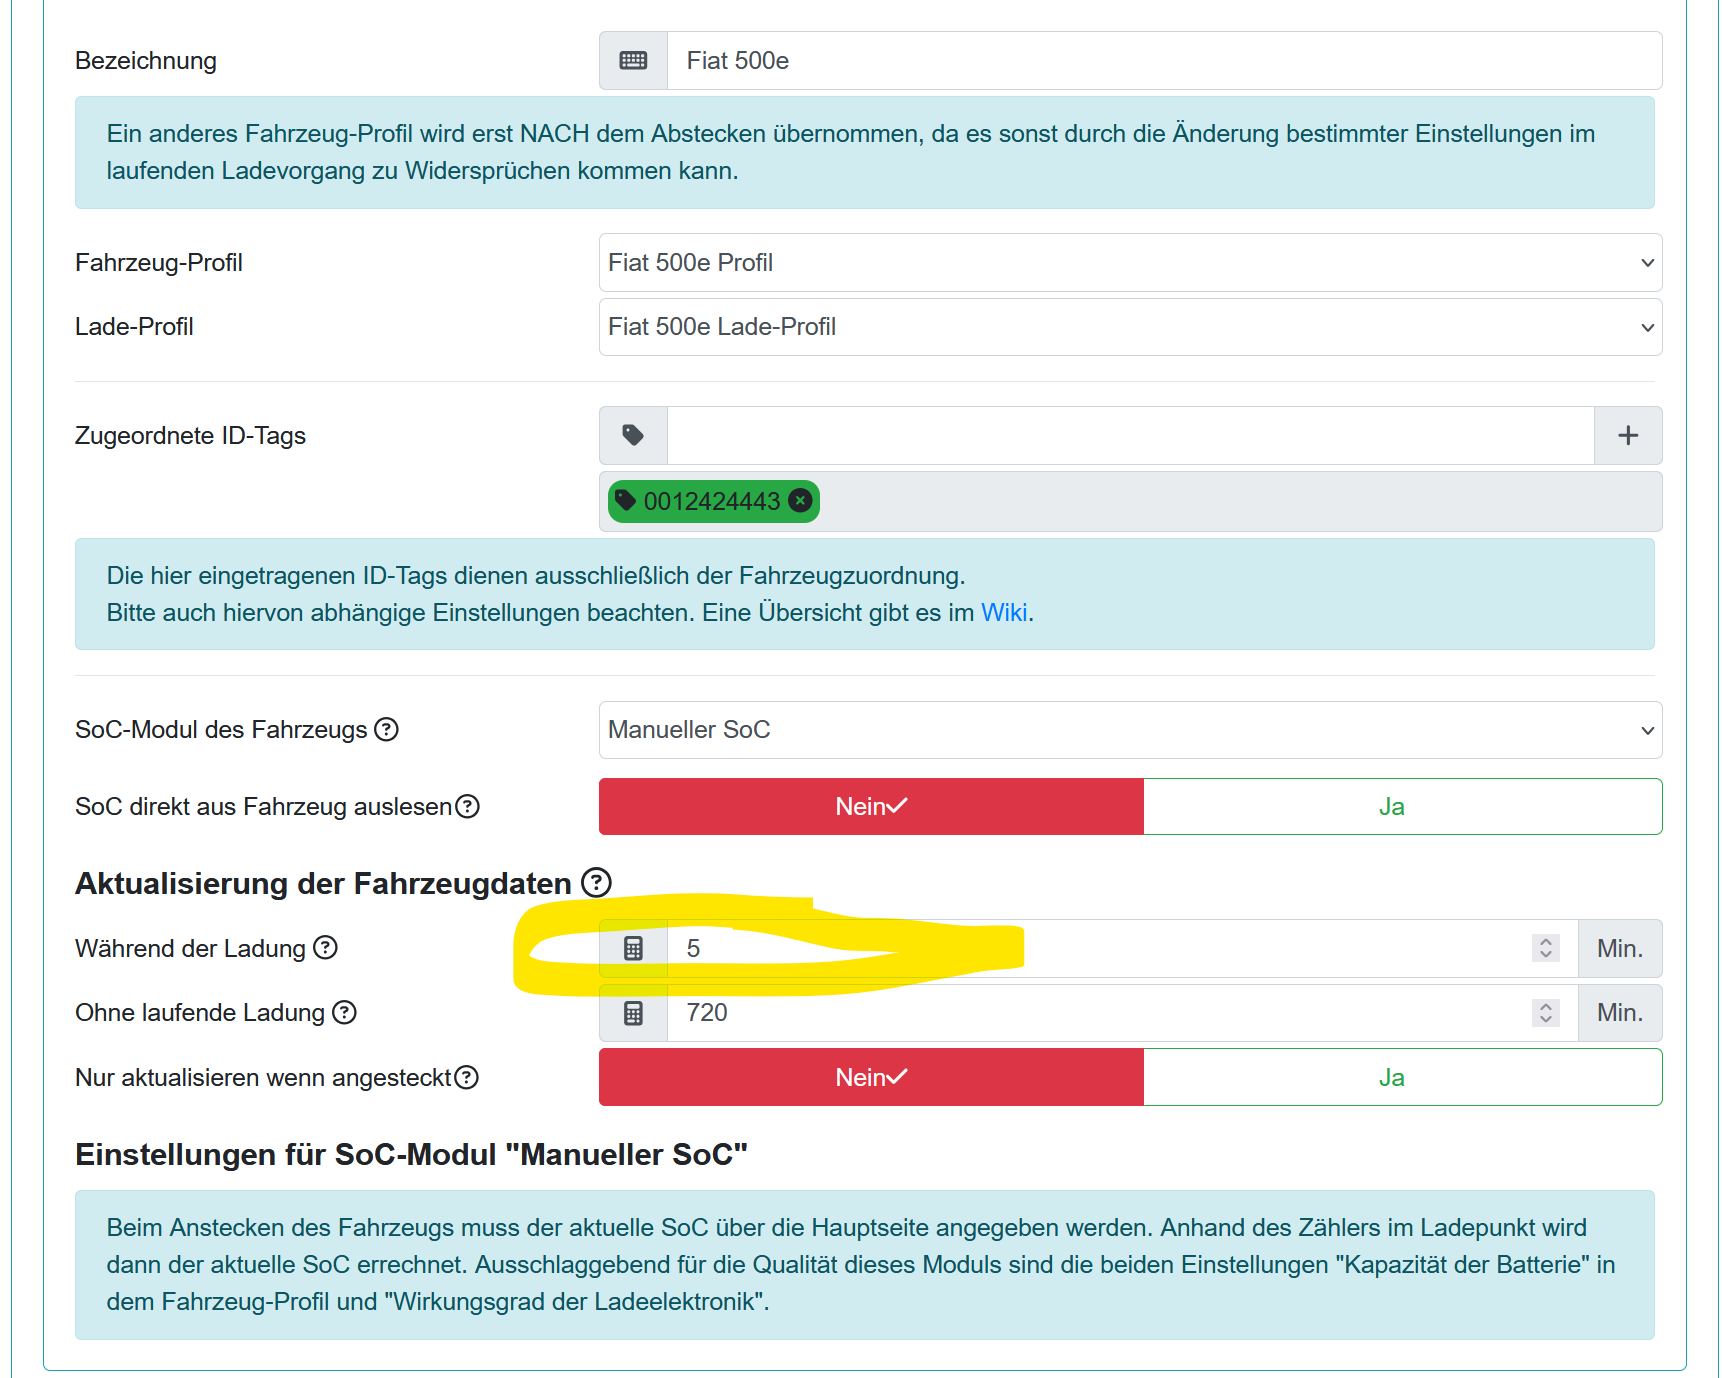
Task: Click the ID tag chip 0012424443
Action: pos(713,501)
